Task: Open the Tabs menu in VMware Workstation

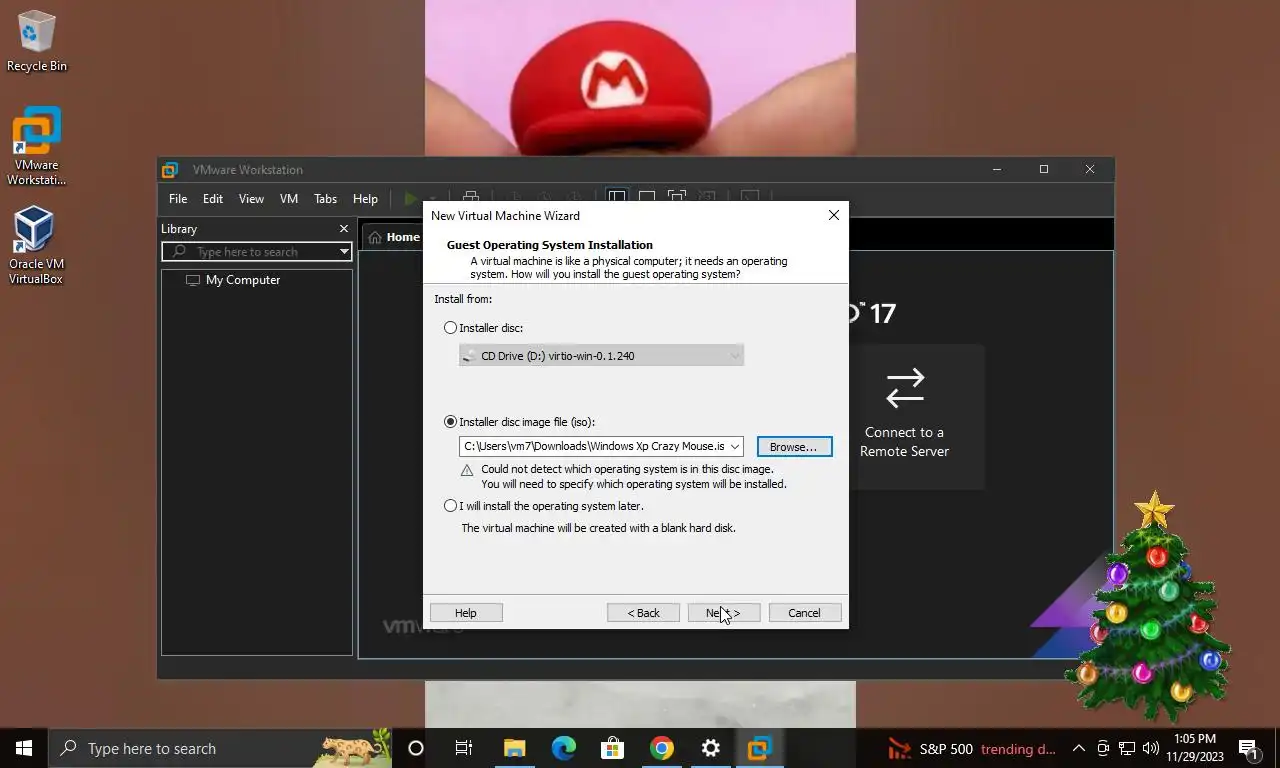Action: (326, 199)
